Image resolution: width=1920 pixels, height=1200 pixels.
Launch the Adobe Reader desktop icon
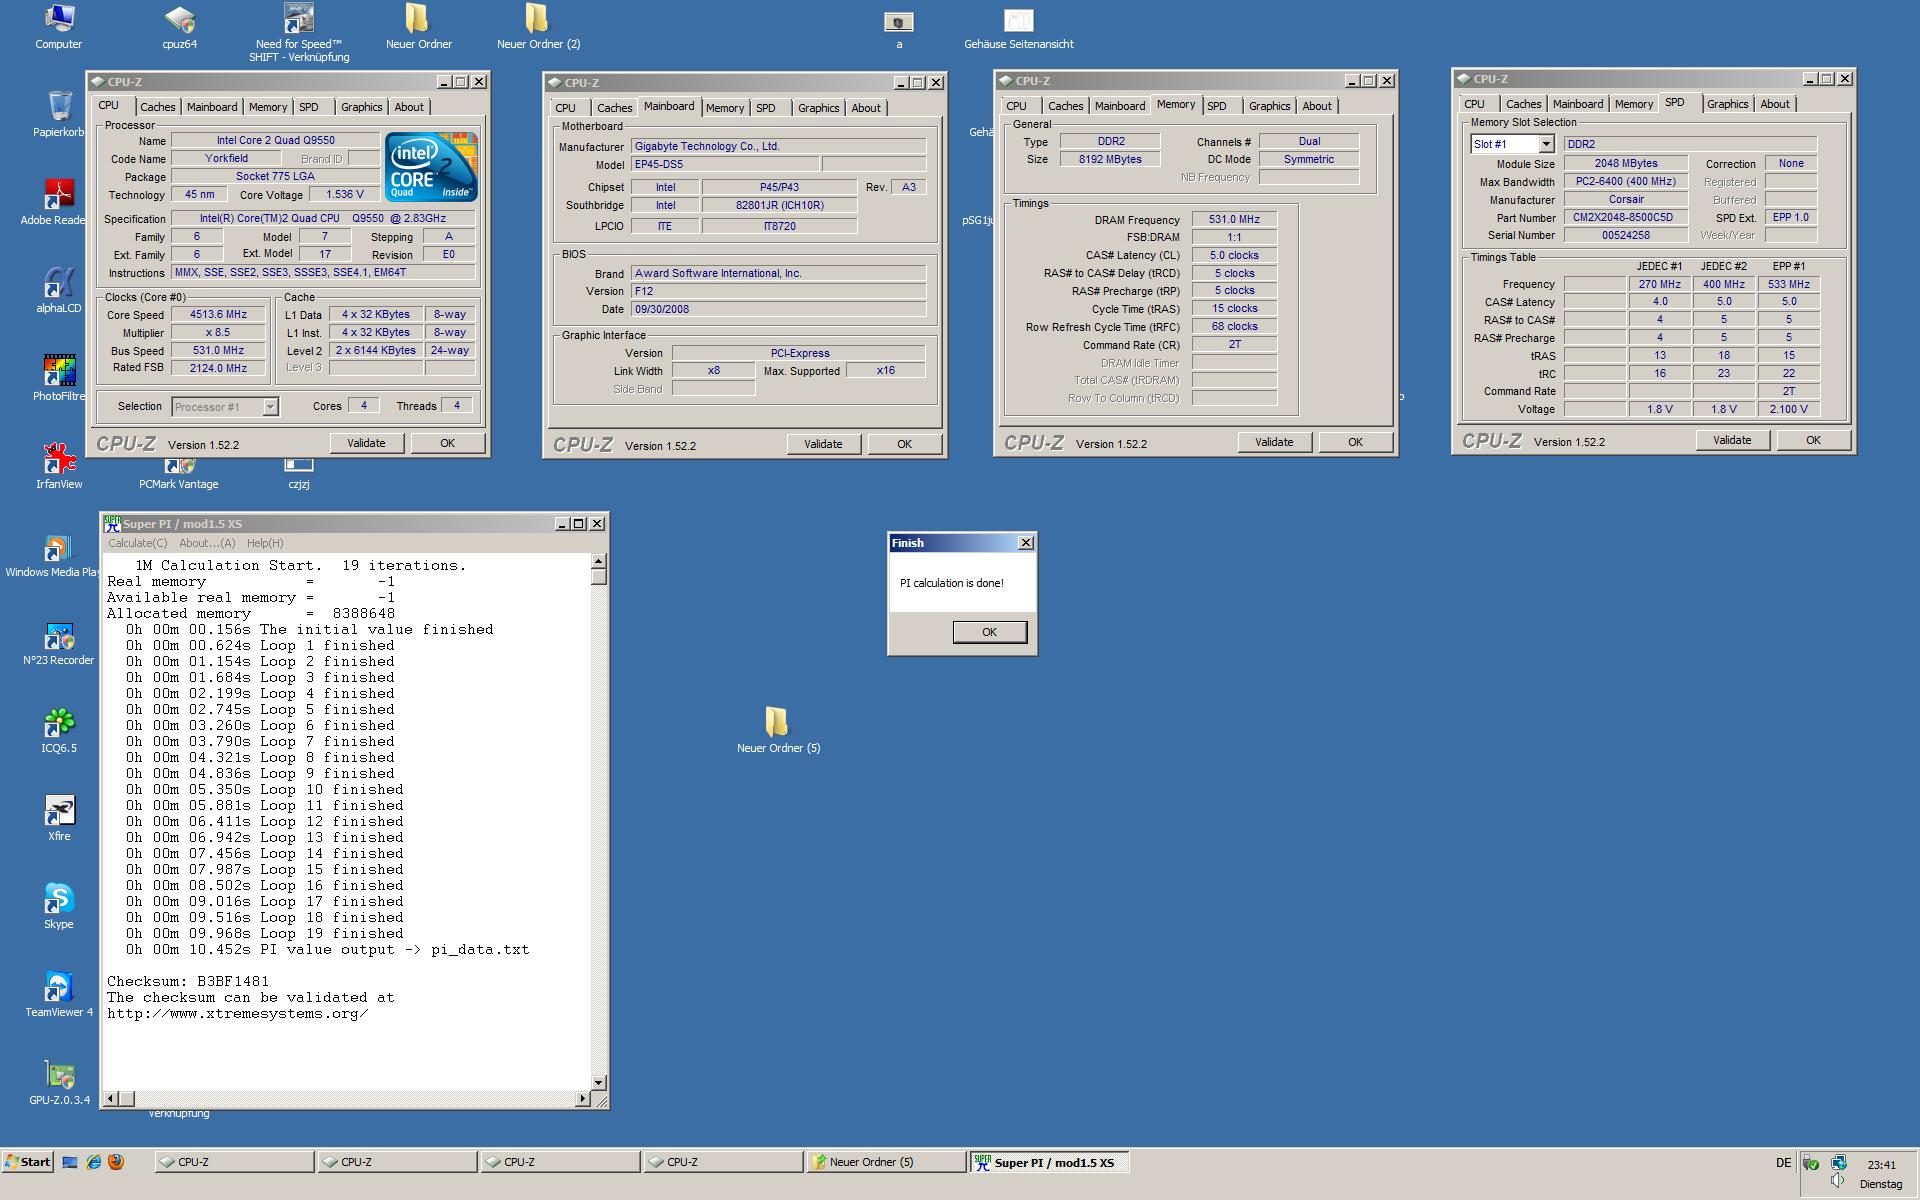tap(59, 202)
